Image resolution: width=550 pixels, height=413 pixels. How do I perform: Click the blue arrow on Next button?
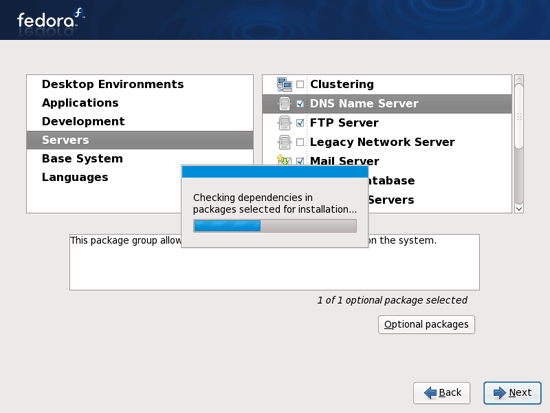coord(499,393)
